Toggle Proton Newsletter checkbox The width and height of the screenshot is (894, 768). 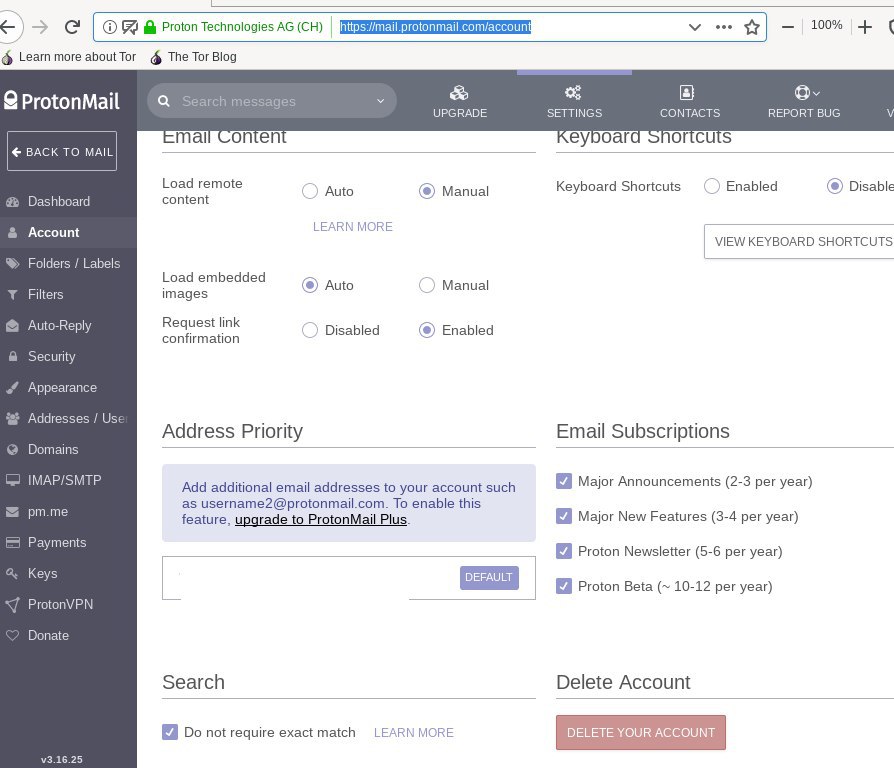tap(564, 551)
